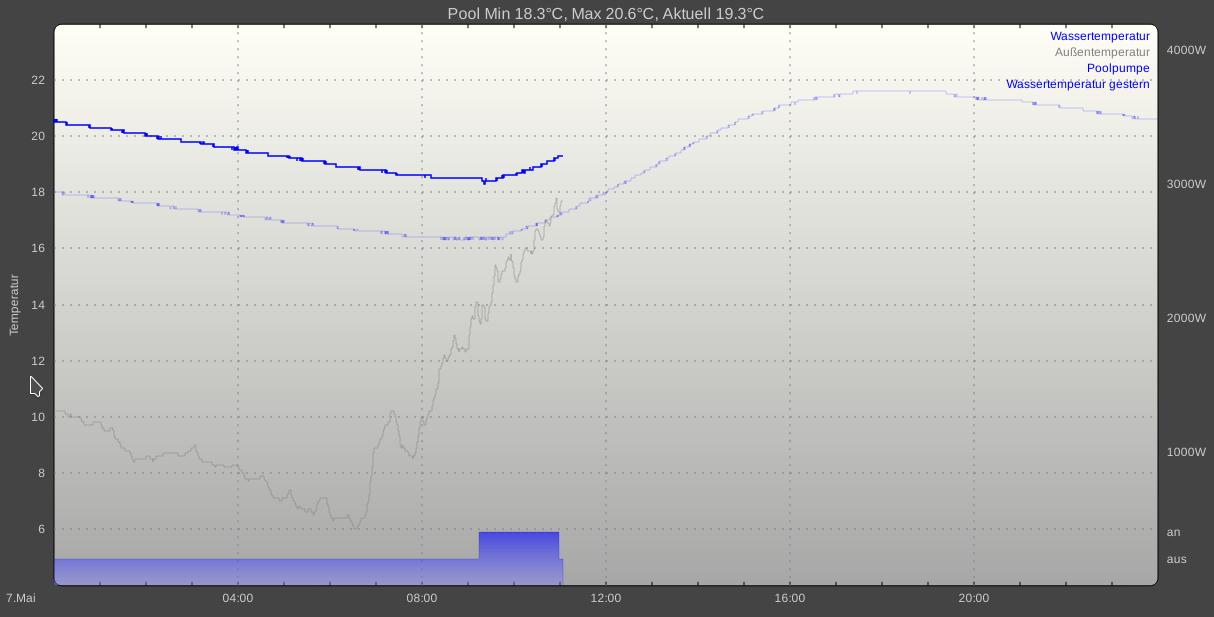Click the vertical Temperatur axis title

click(x=15, y=304)
